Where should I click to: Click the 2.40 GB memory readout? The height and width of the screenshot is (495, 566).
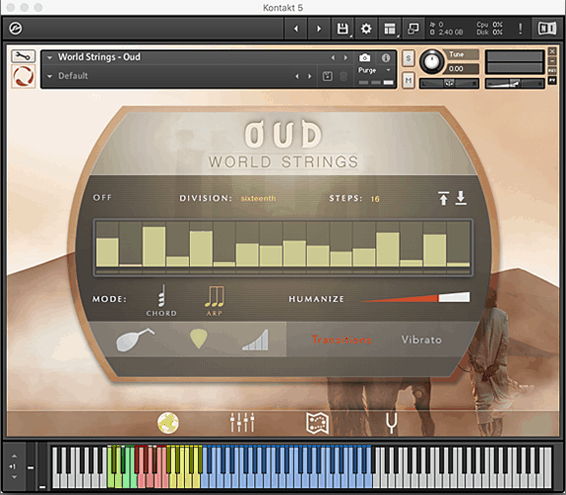coord(451,32)
